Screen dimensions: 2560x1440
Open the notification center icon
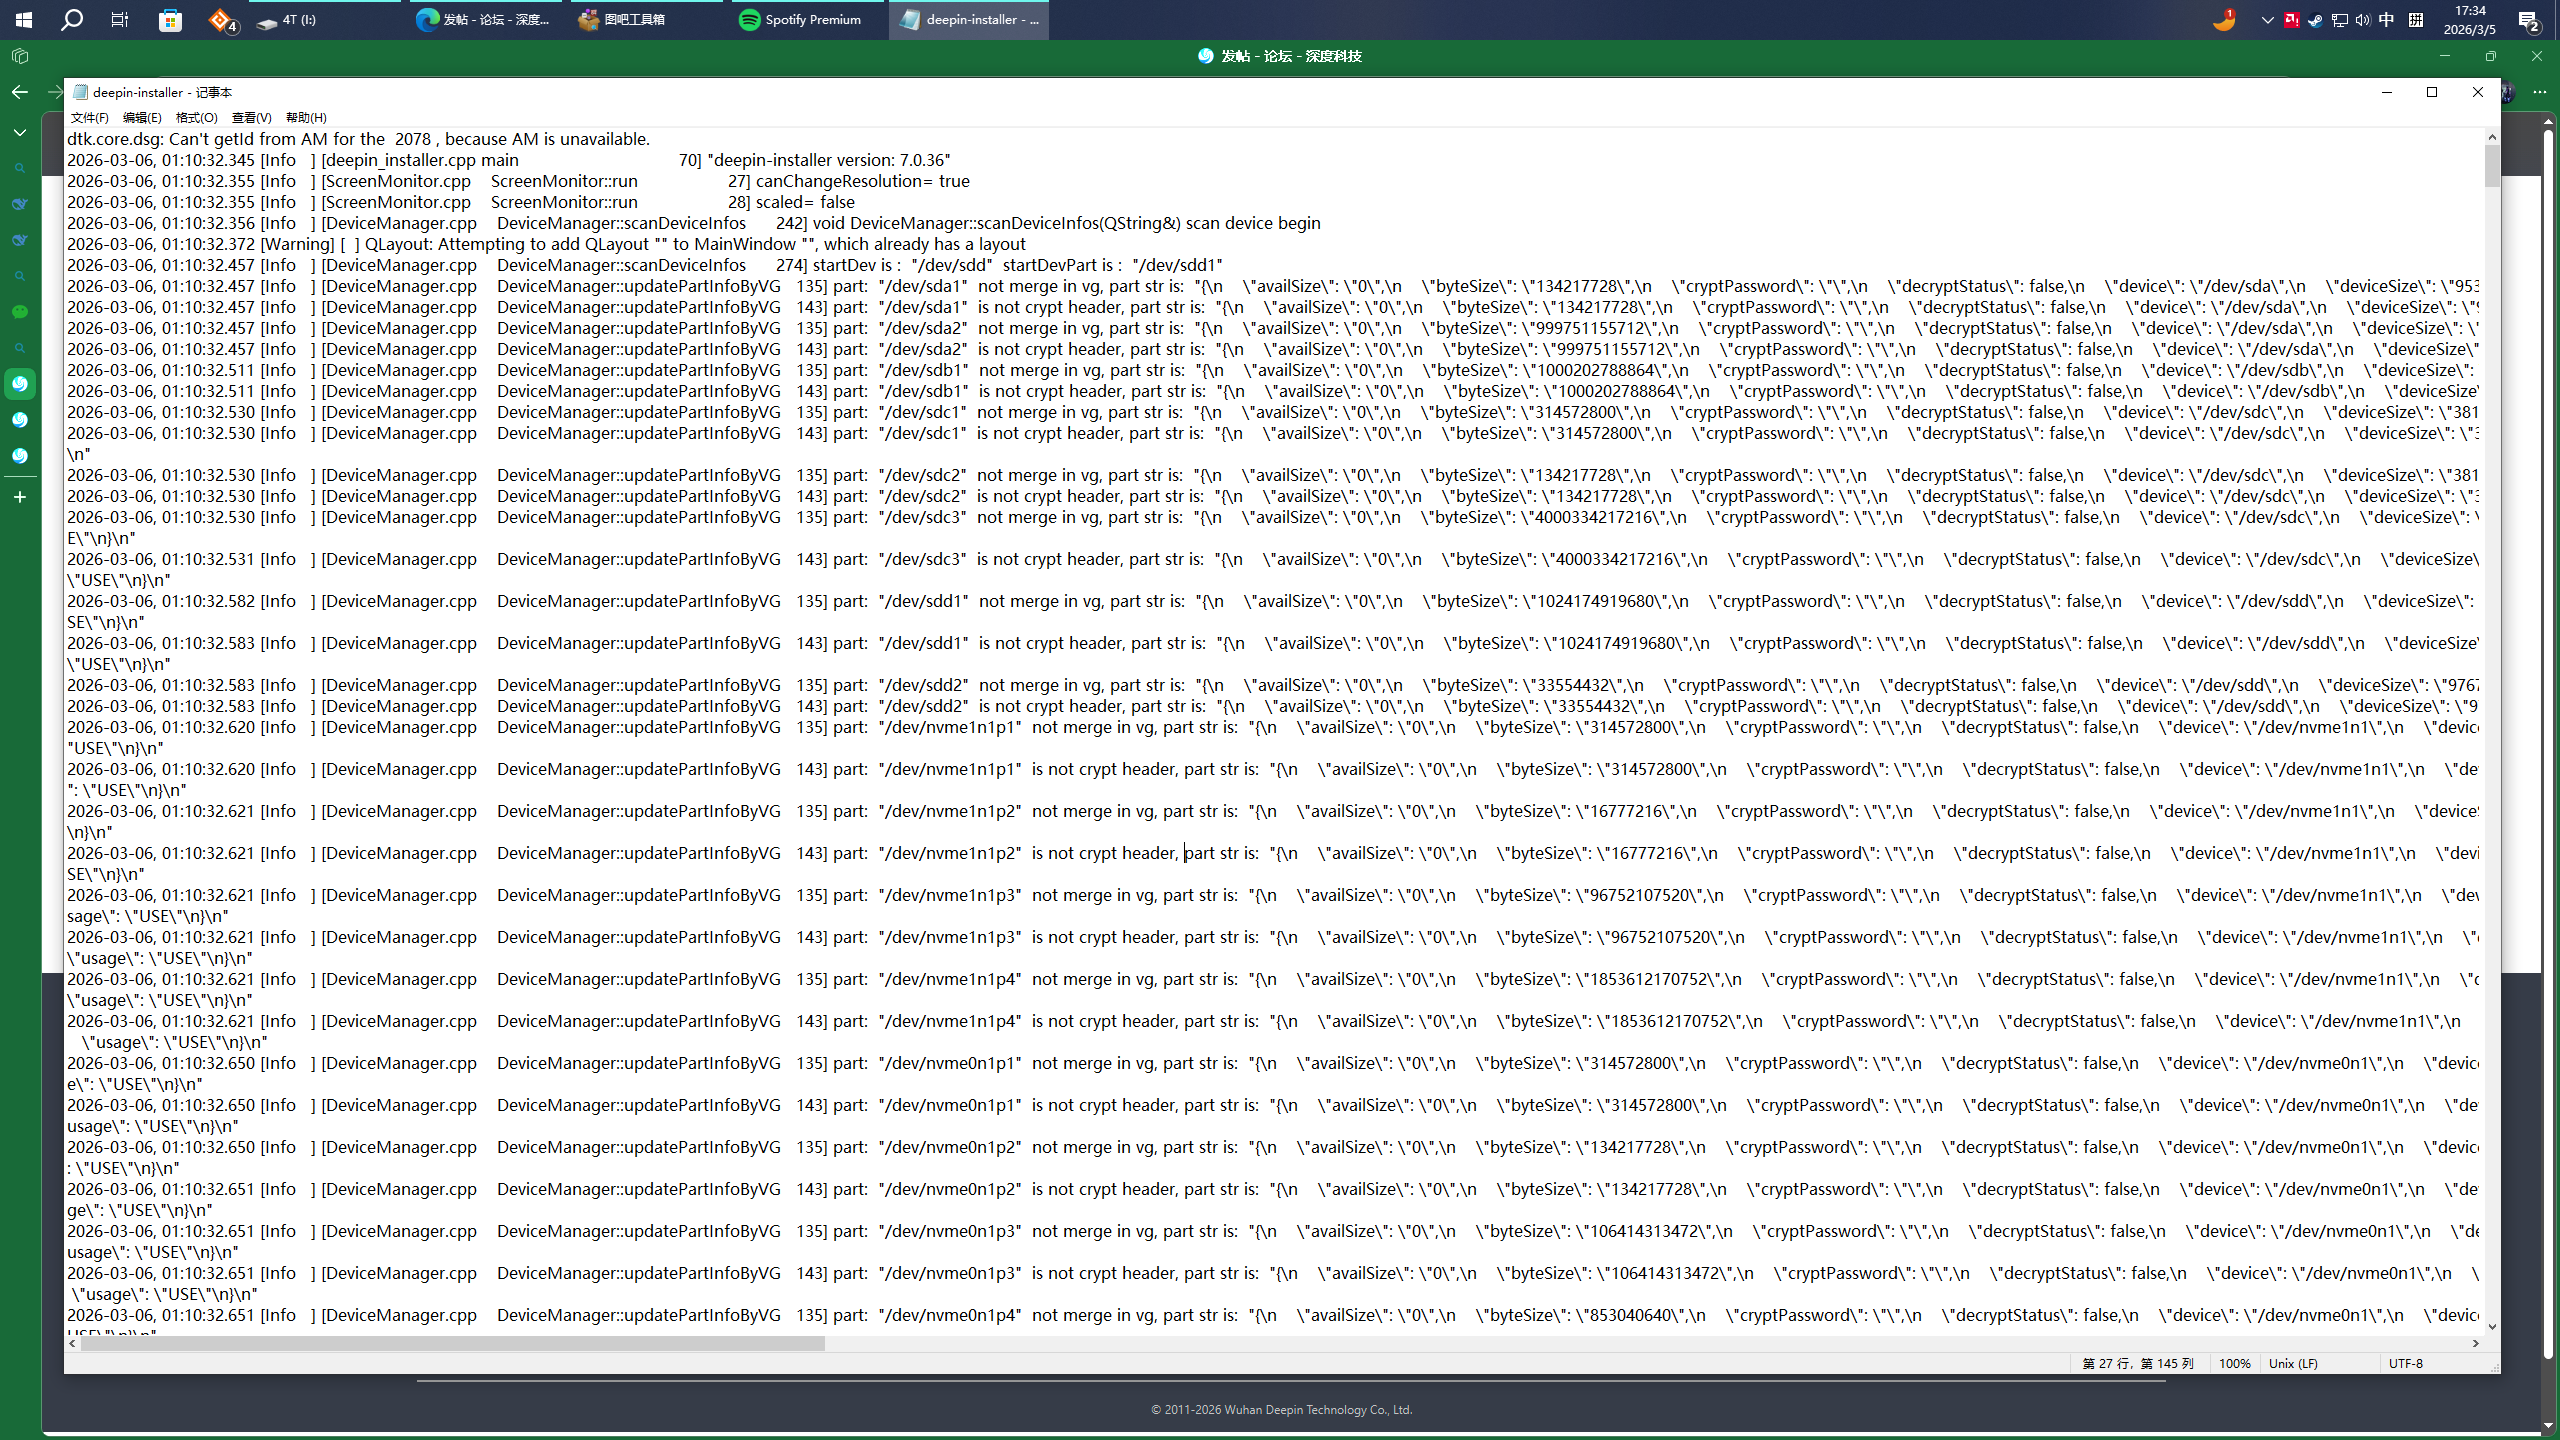(x=2528, y=20)
